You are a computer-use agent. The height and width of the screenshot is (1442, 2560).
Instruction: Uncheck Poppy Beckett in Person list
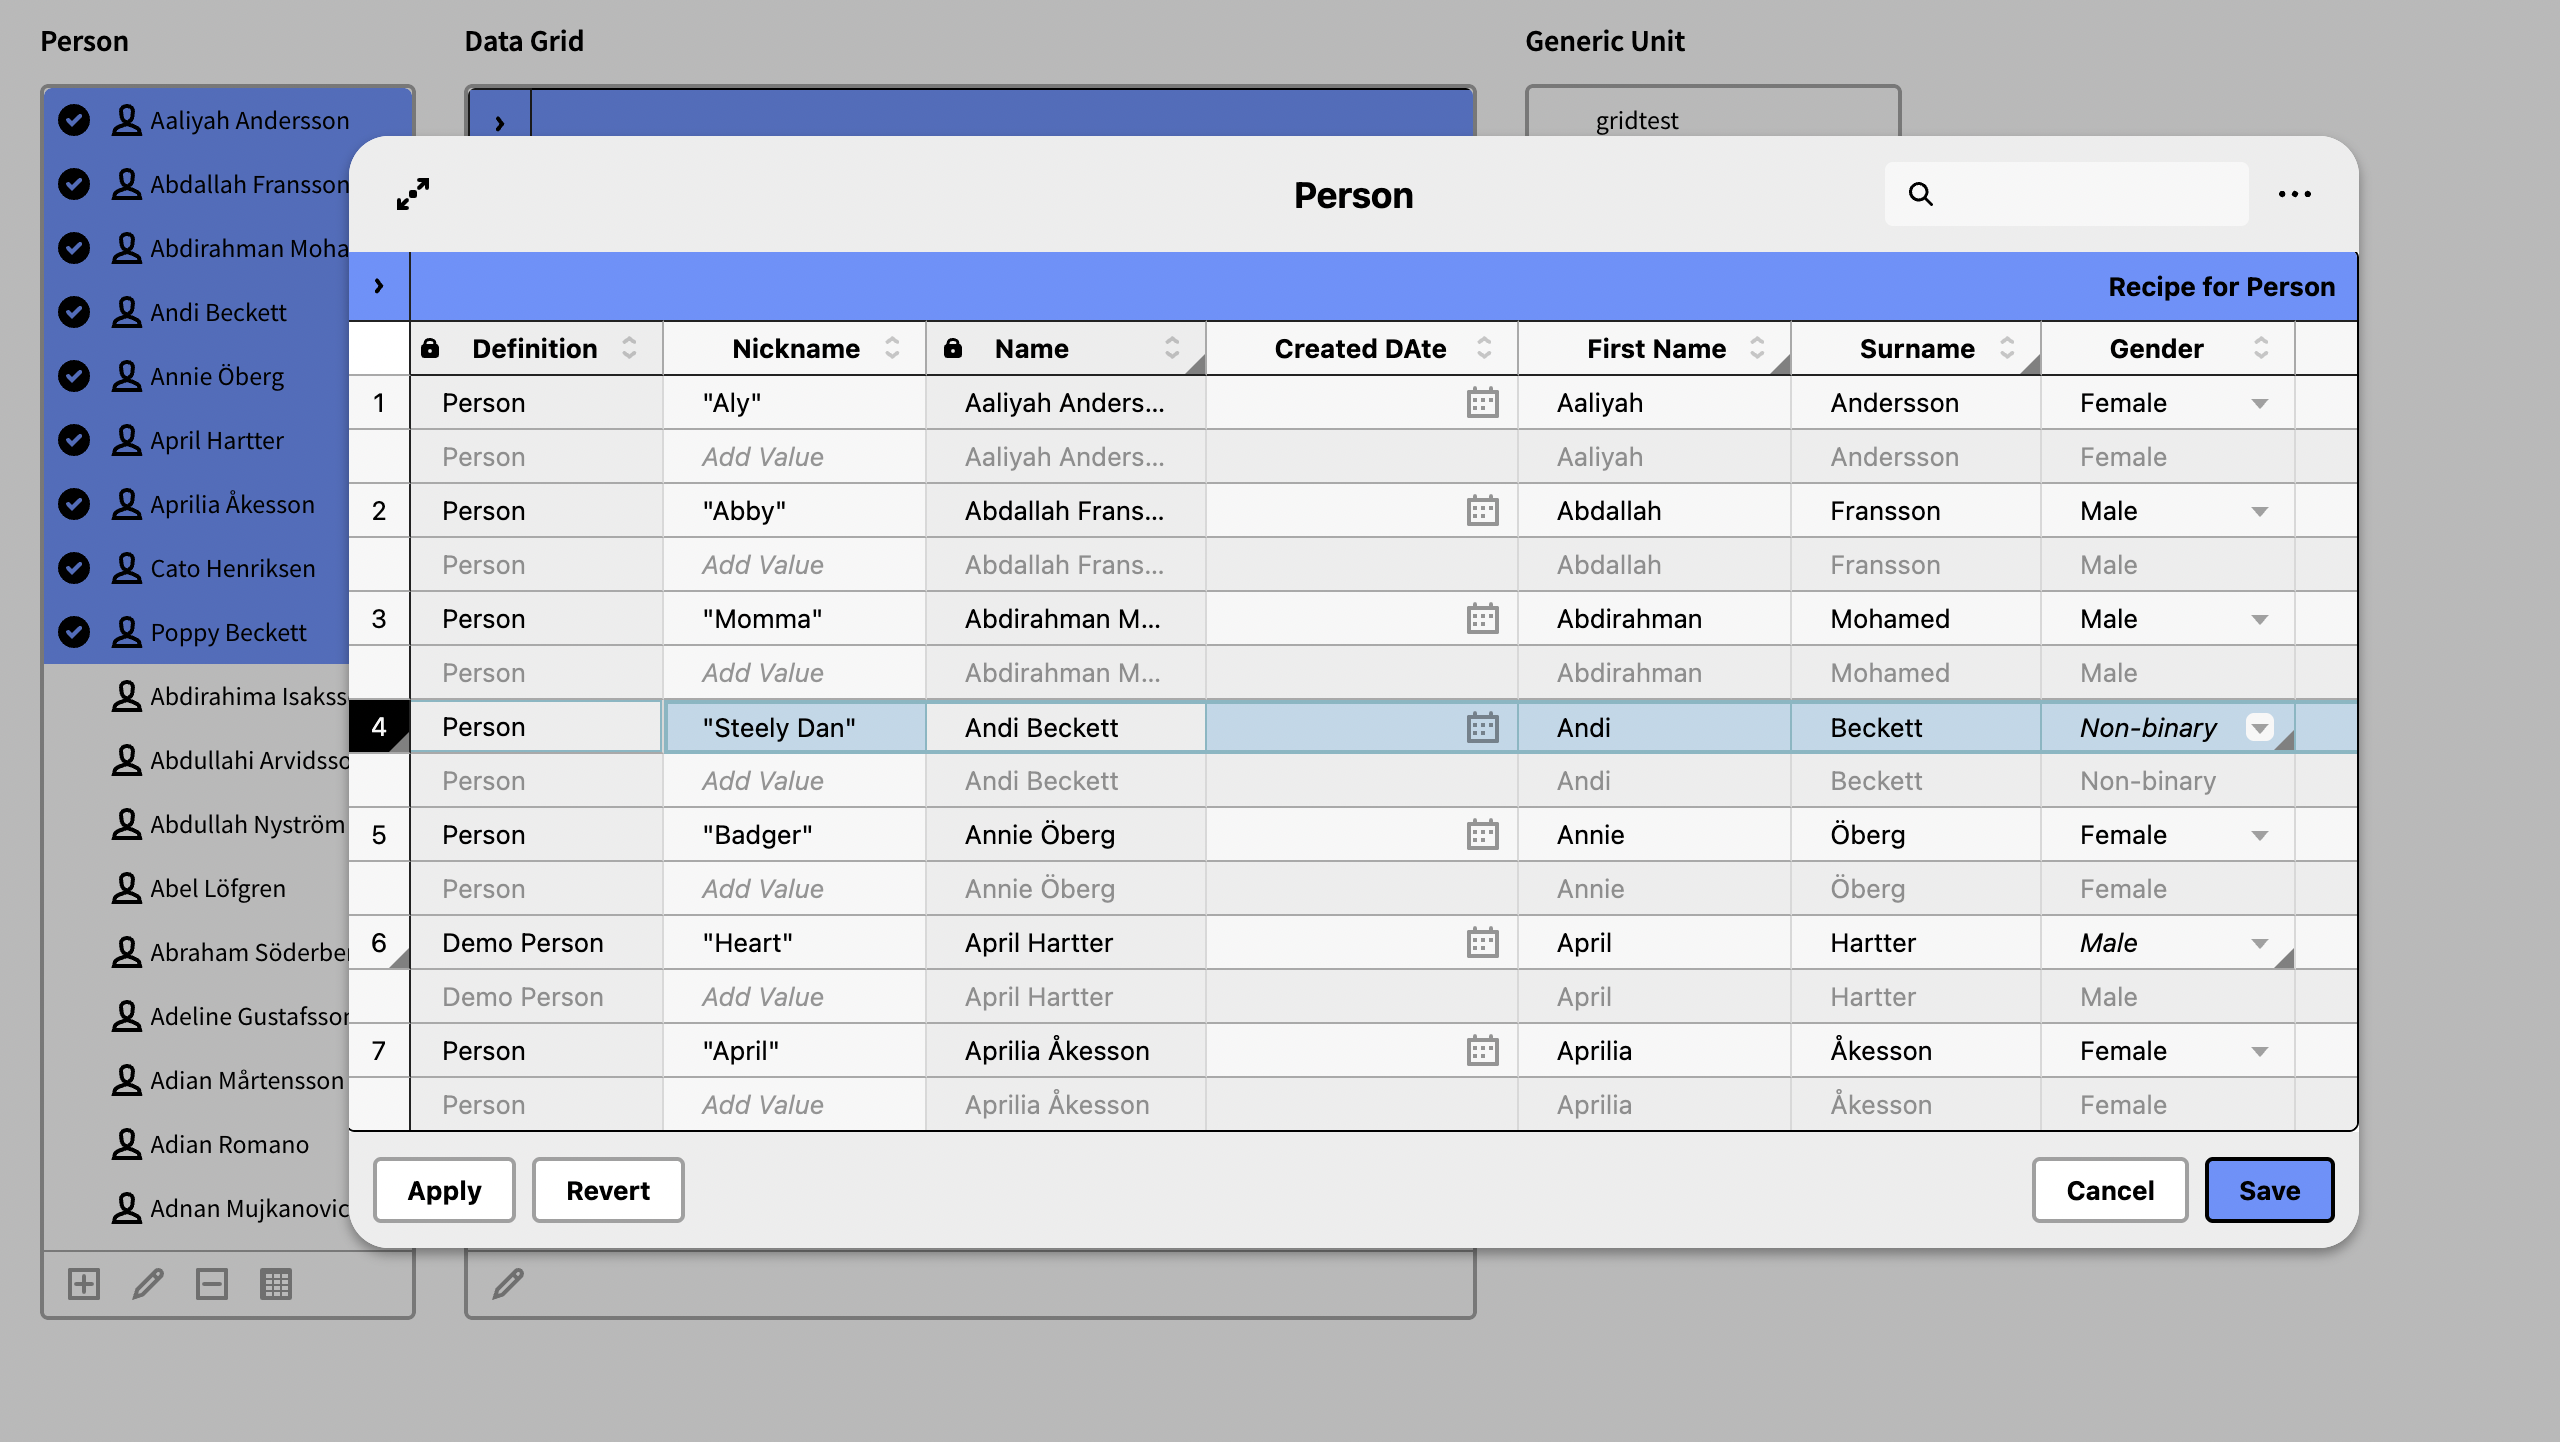(x=74, y=632)
